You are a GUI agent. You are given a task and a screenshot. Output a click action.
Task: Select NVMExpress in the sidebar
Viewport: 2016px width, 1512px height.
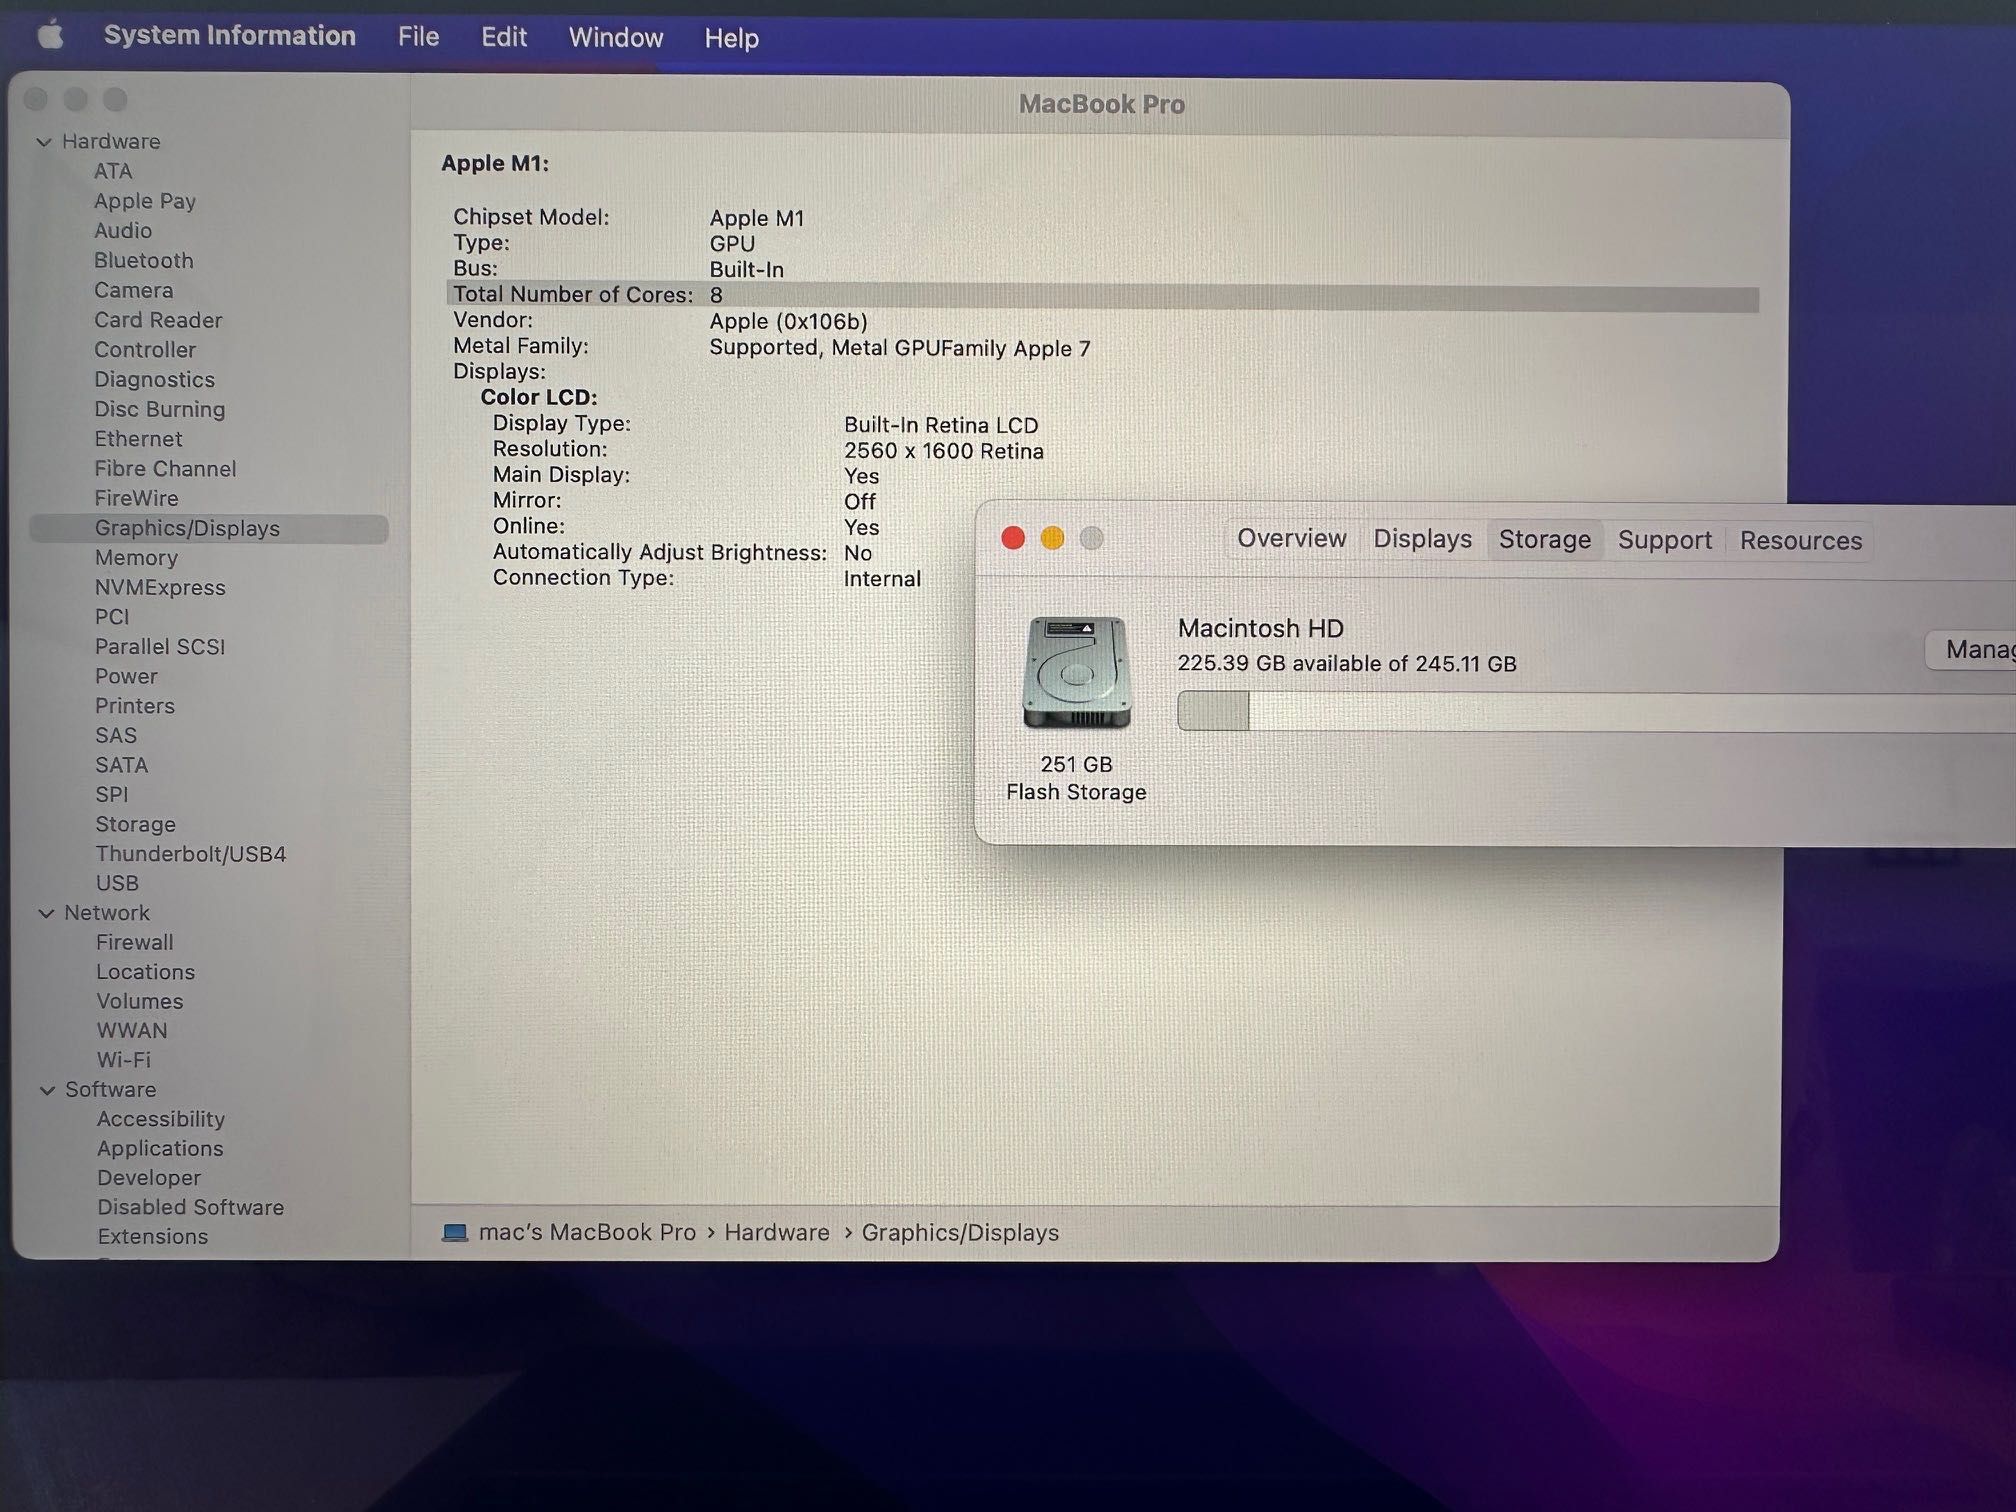160,588
